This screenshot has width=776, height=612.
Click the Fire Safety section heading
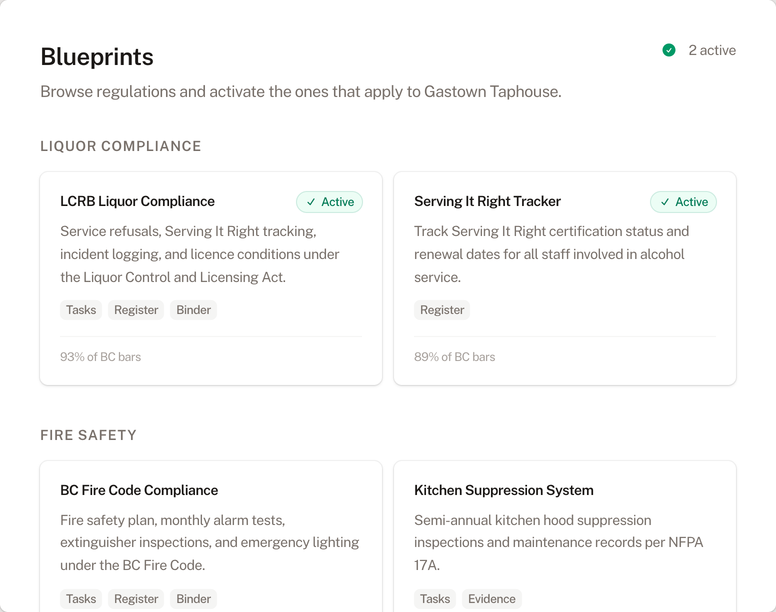pyautogui.click(x=88, y=435)
